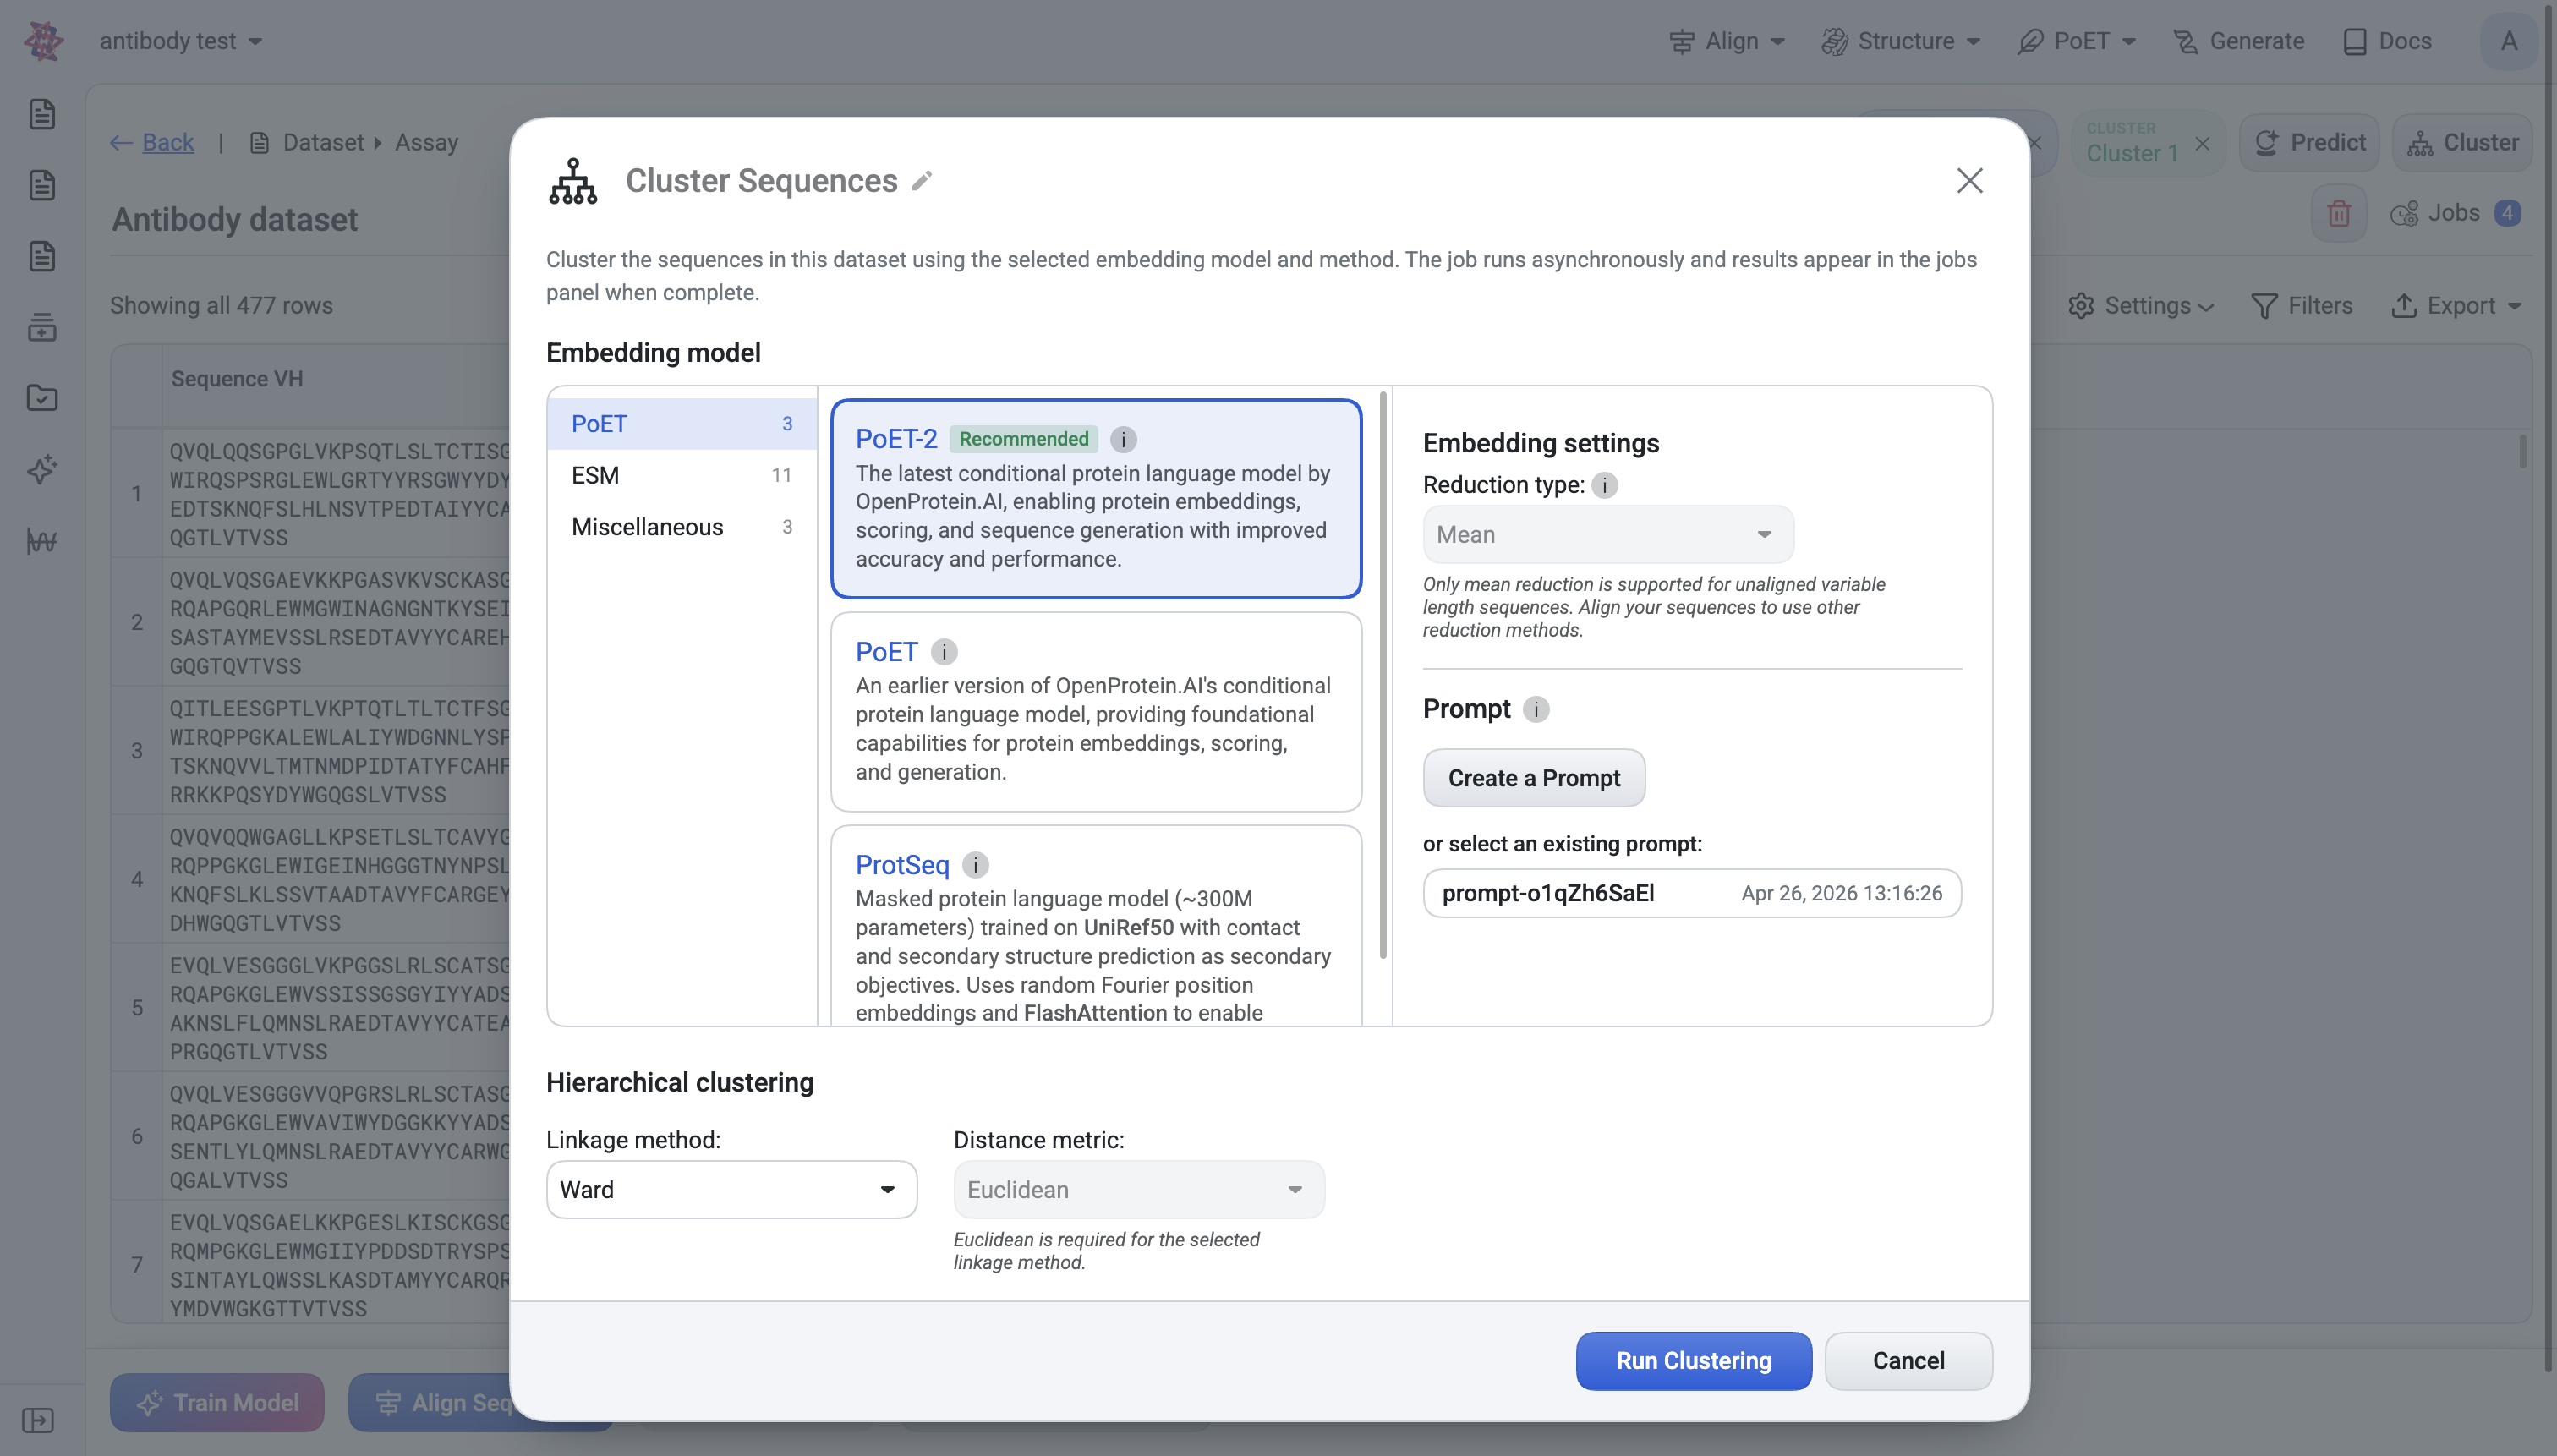Click the third document icon in left sidebar

(42, 256)
